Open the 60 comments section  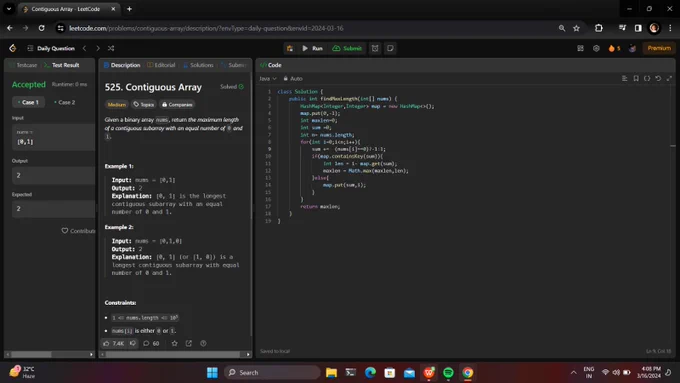click(151, 344)
